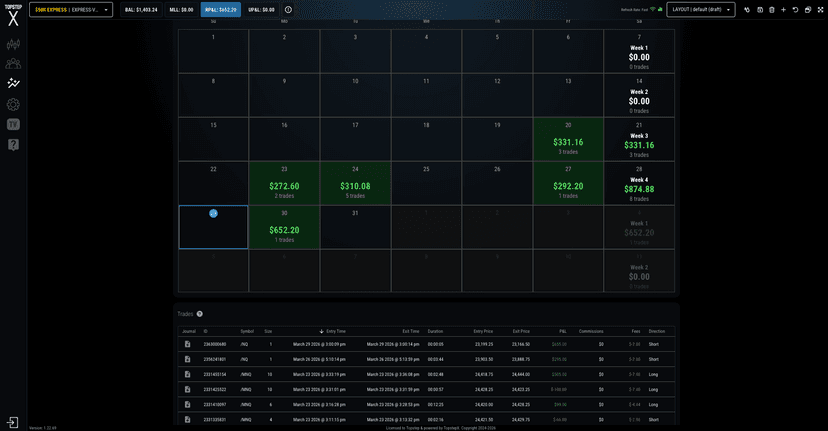Reset the layout with the undo arrow icon
Viewport: 828px width, 431px height.
click(x=795, y=10)
